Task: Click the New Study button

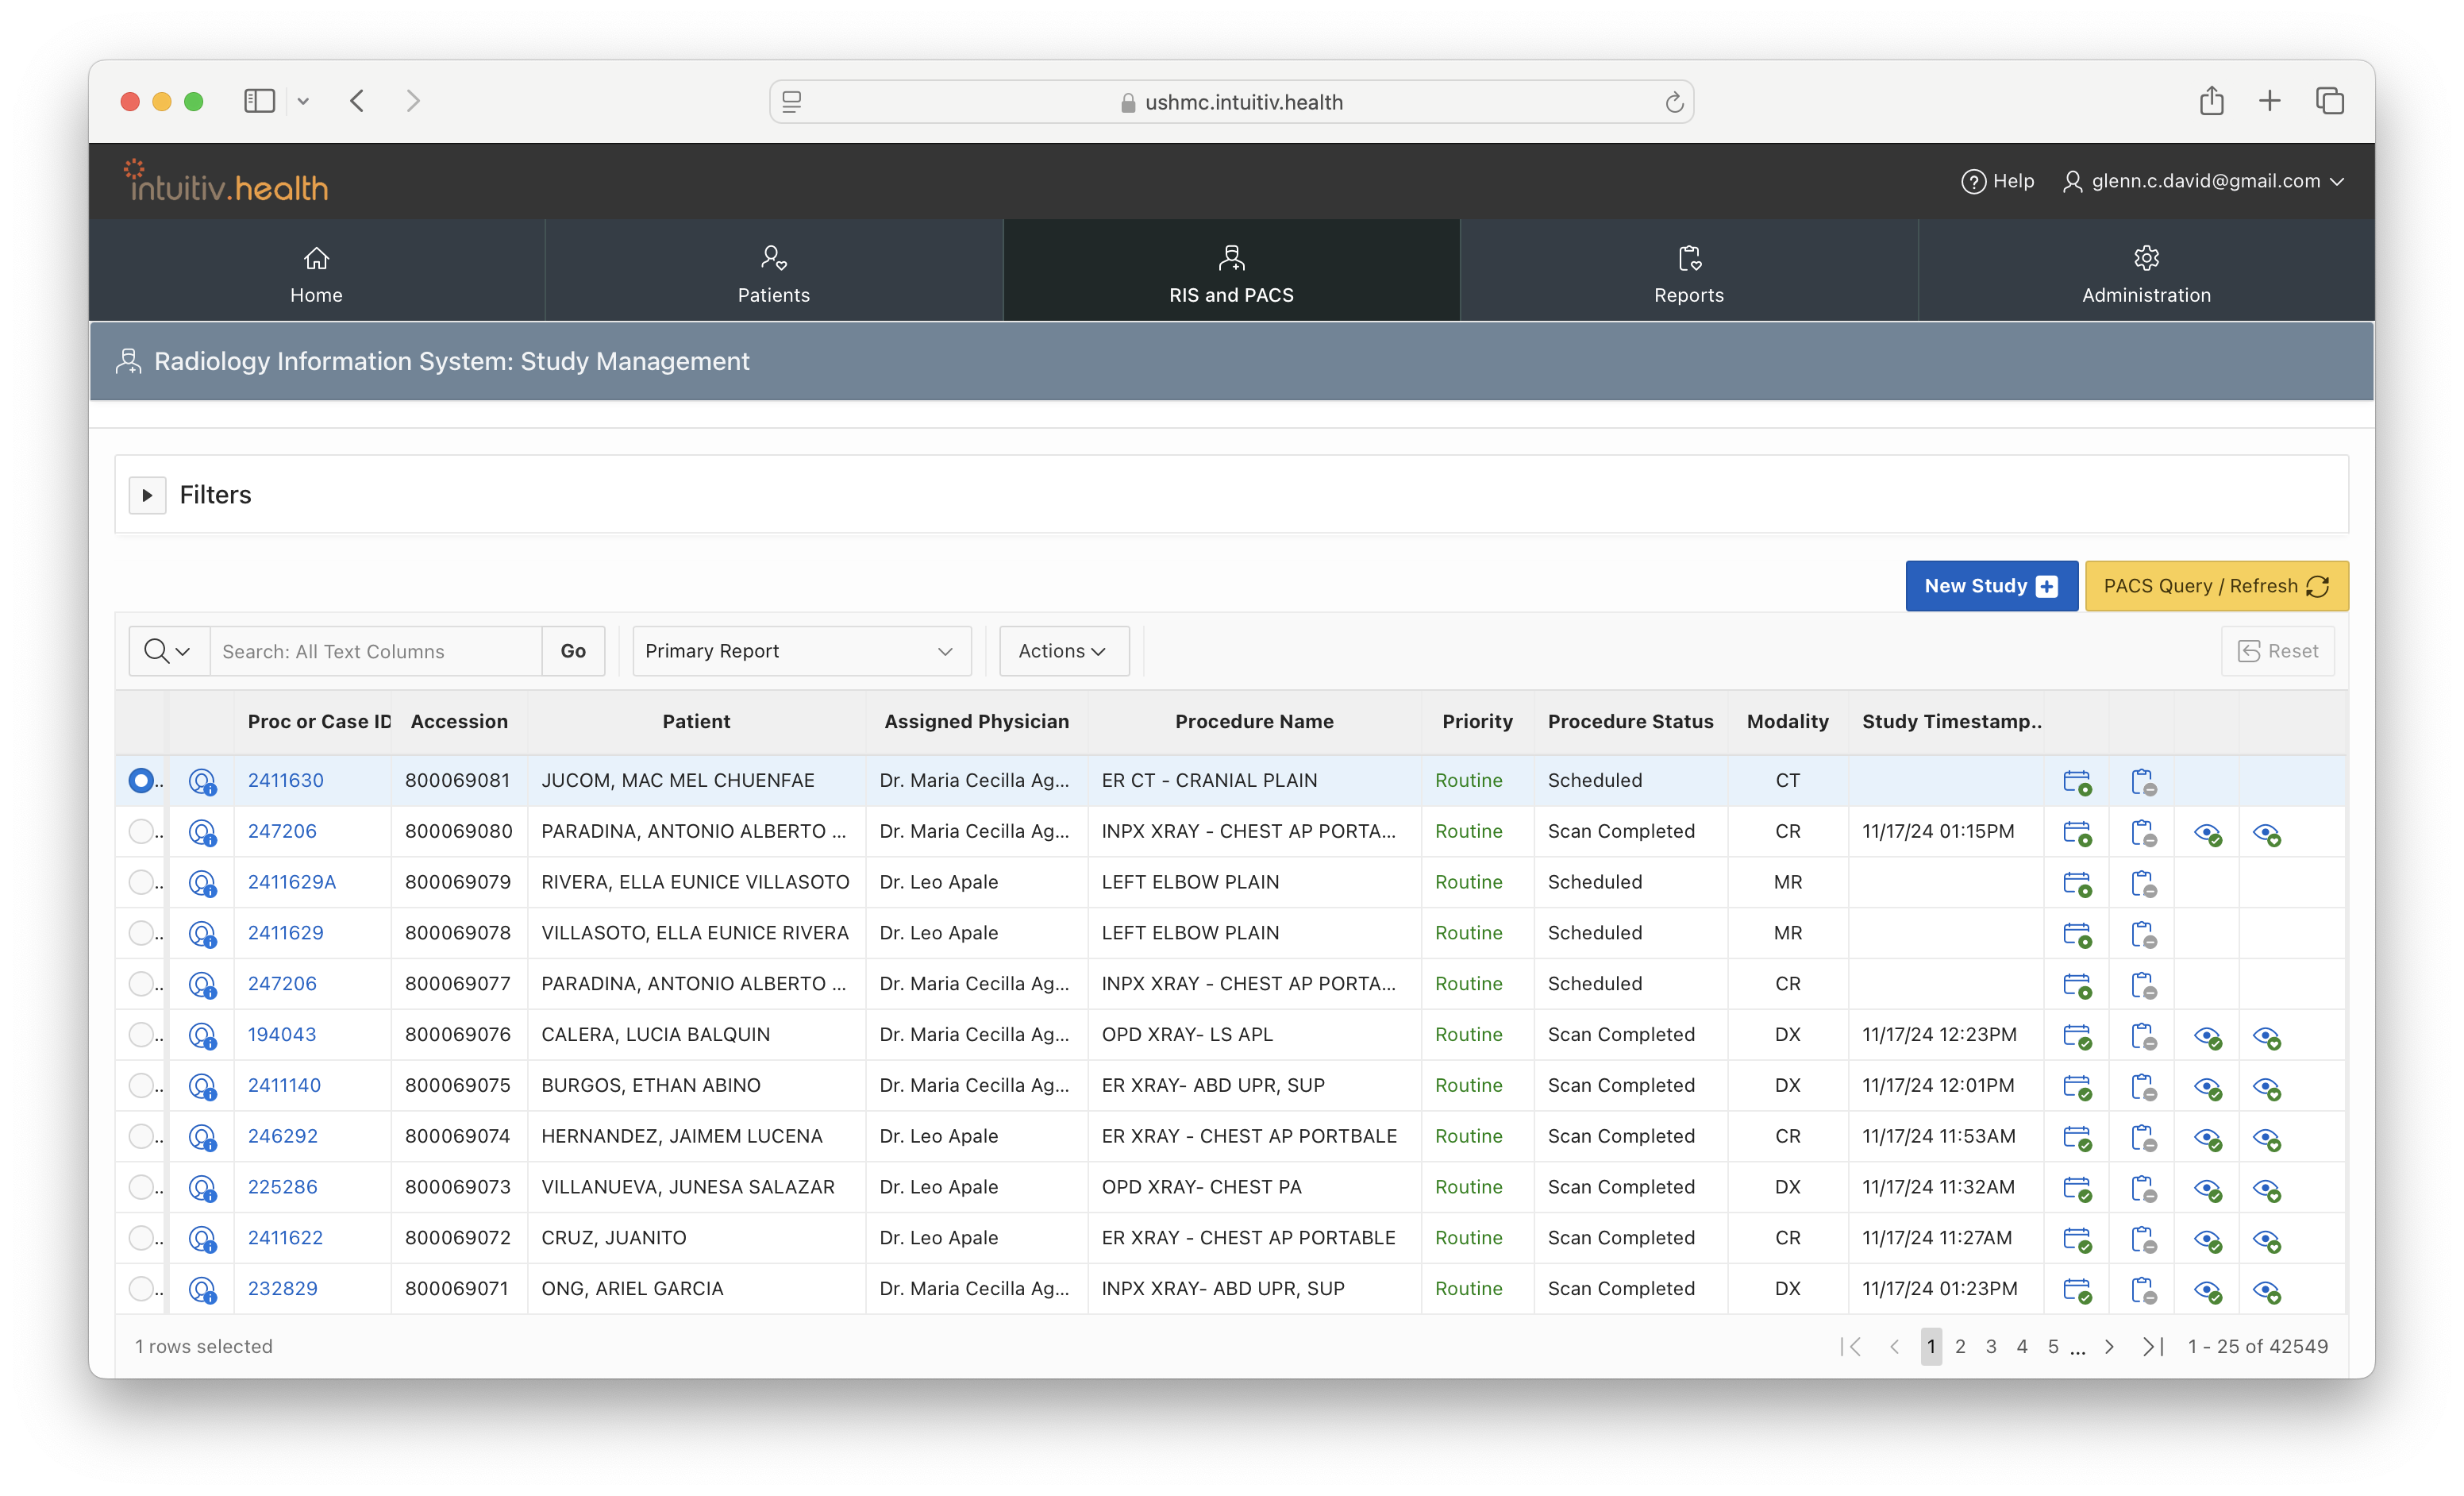Action: [x=1990, y=586]
